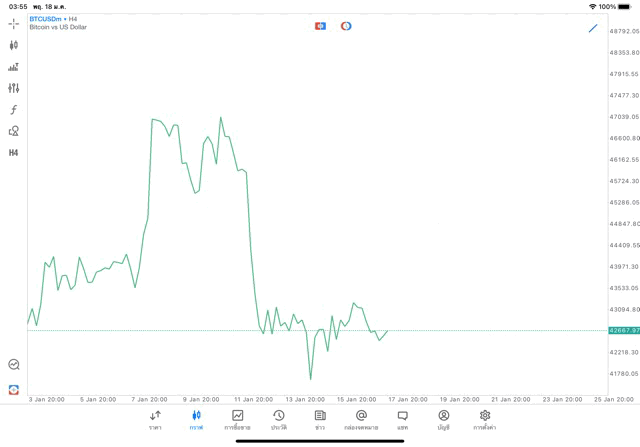Go to the ประวัติ history tab
Screen dimensions: 640x447
click(279, 420)
